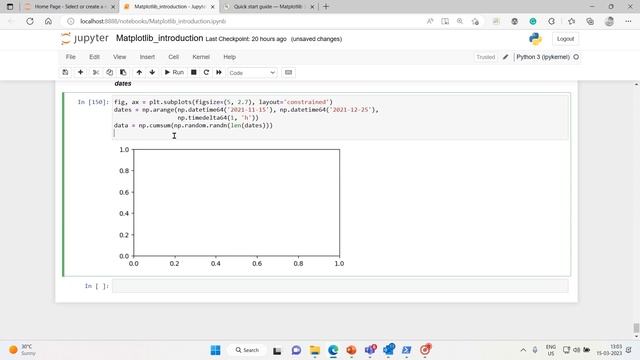Close the Matplotlib_introduction browser tab
640x360 pixels.
[212, 7]
